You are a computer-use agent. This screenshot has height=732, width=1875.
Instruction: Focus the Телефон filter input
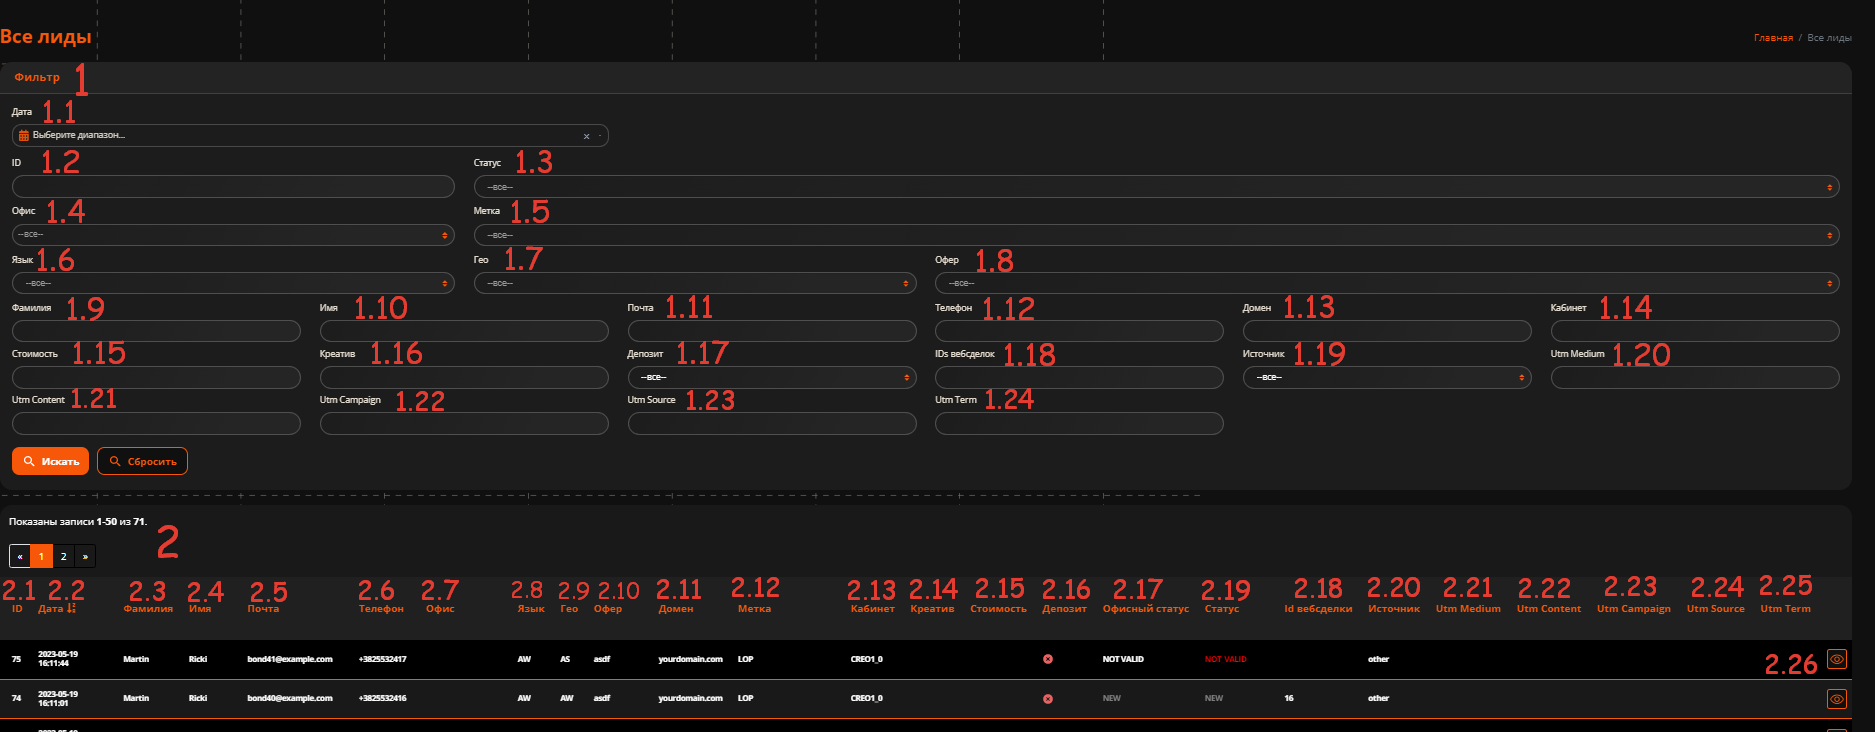click(1079, 331)
